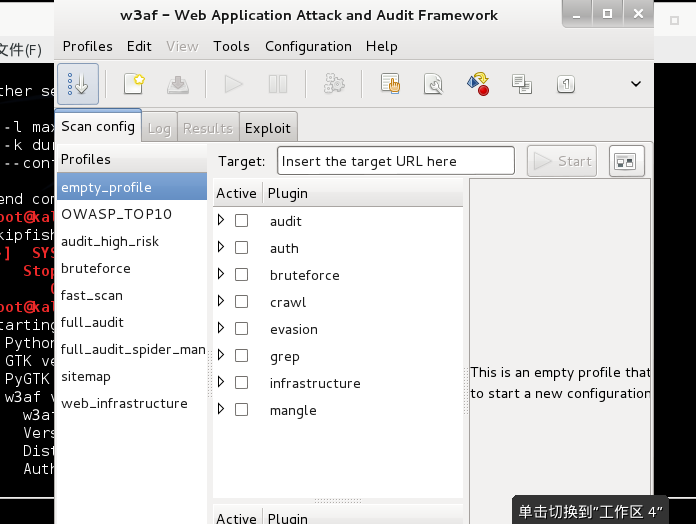
Task: Click the Start scan button
Action: pyautogui.click(x=562, y=162)
